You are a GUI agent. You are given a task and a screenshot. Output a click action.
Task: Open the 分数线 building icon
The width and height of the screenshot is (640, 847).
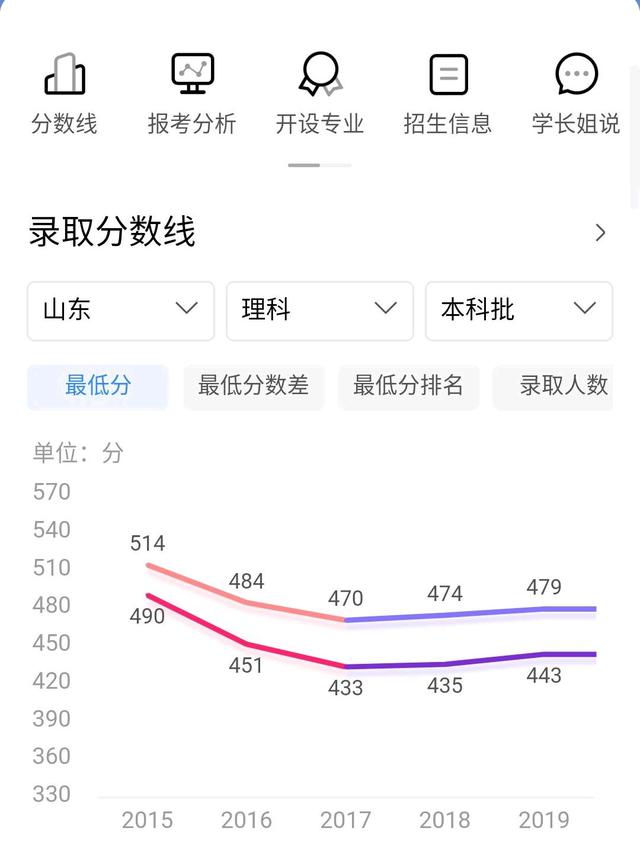65,74
